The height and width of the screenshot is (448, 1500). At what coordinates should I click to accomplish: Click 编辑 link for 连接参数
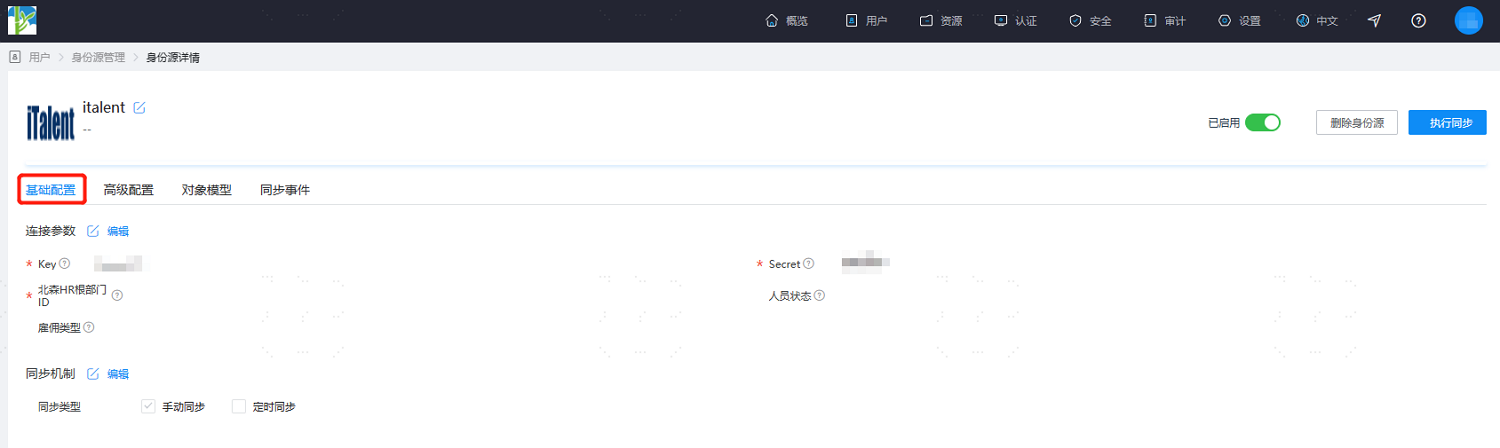118,231
